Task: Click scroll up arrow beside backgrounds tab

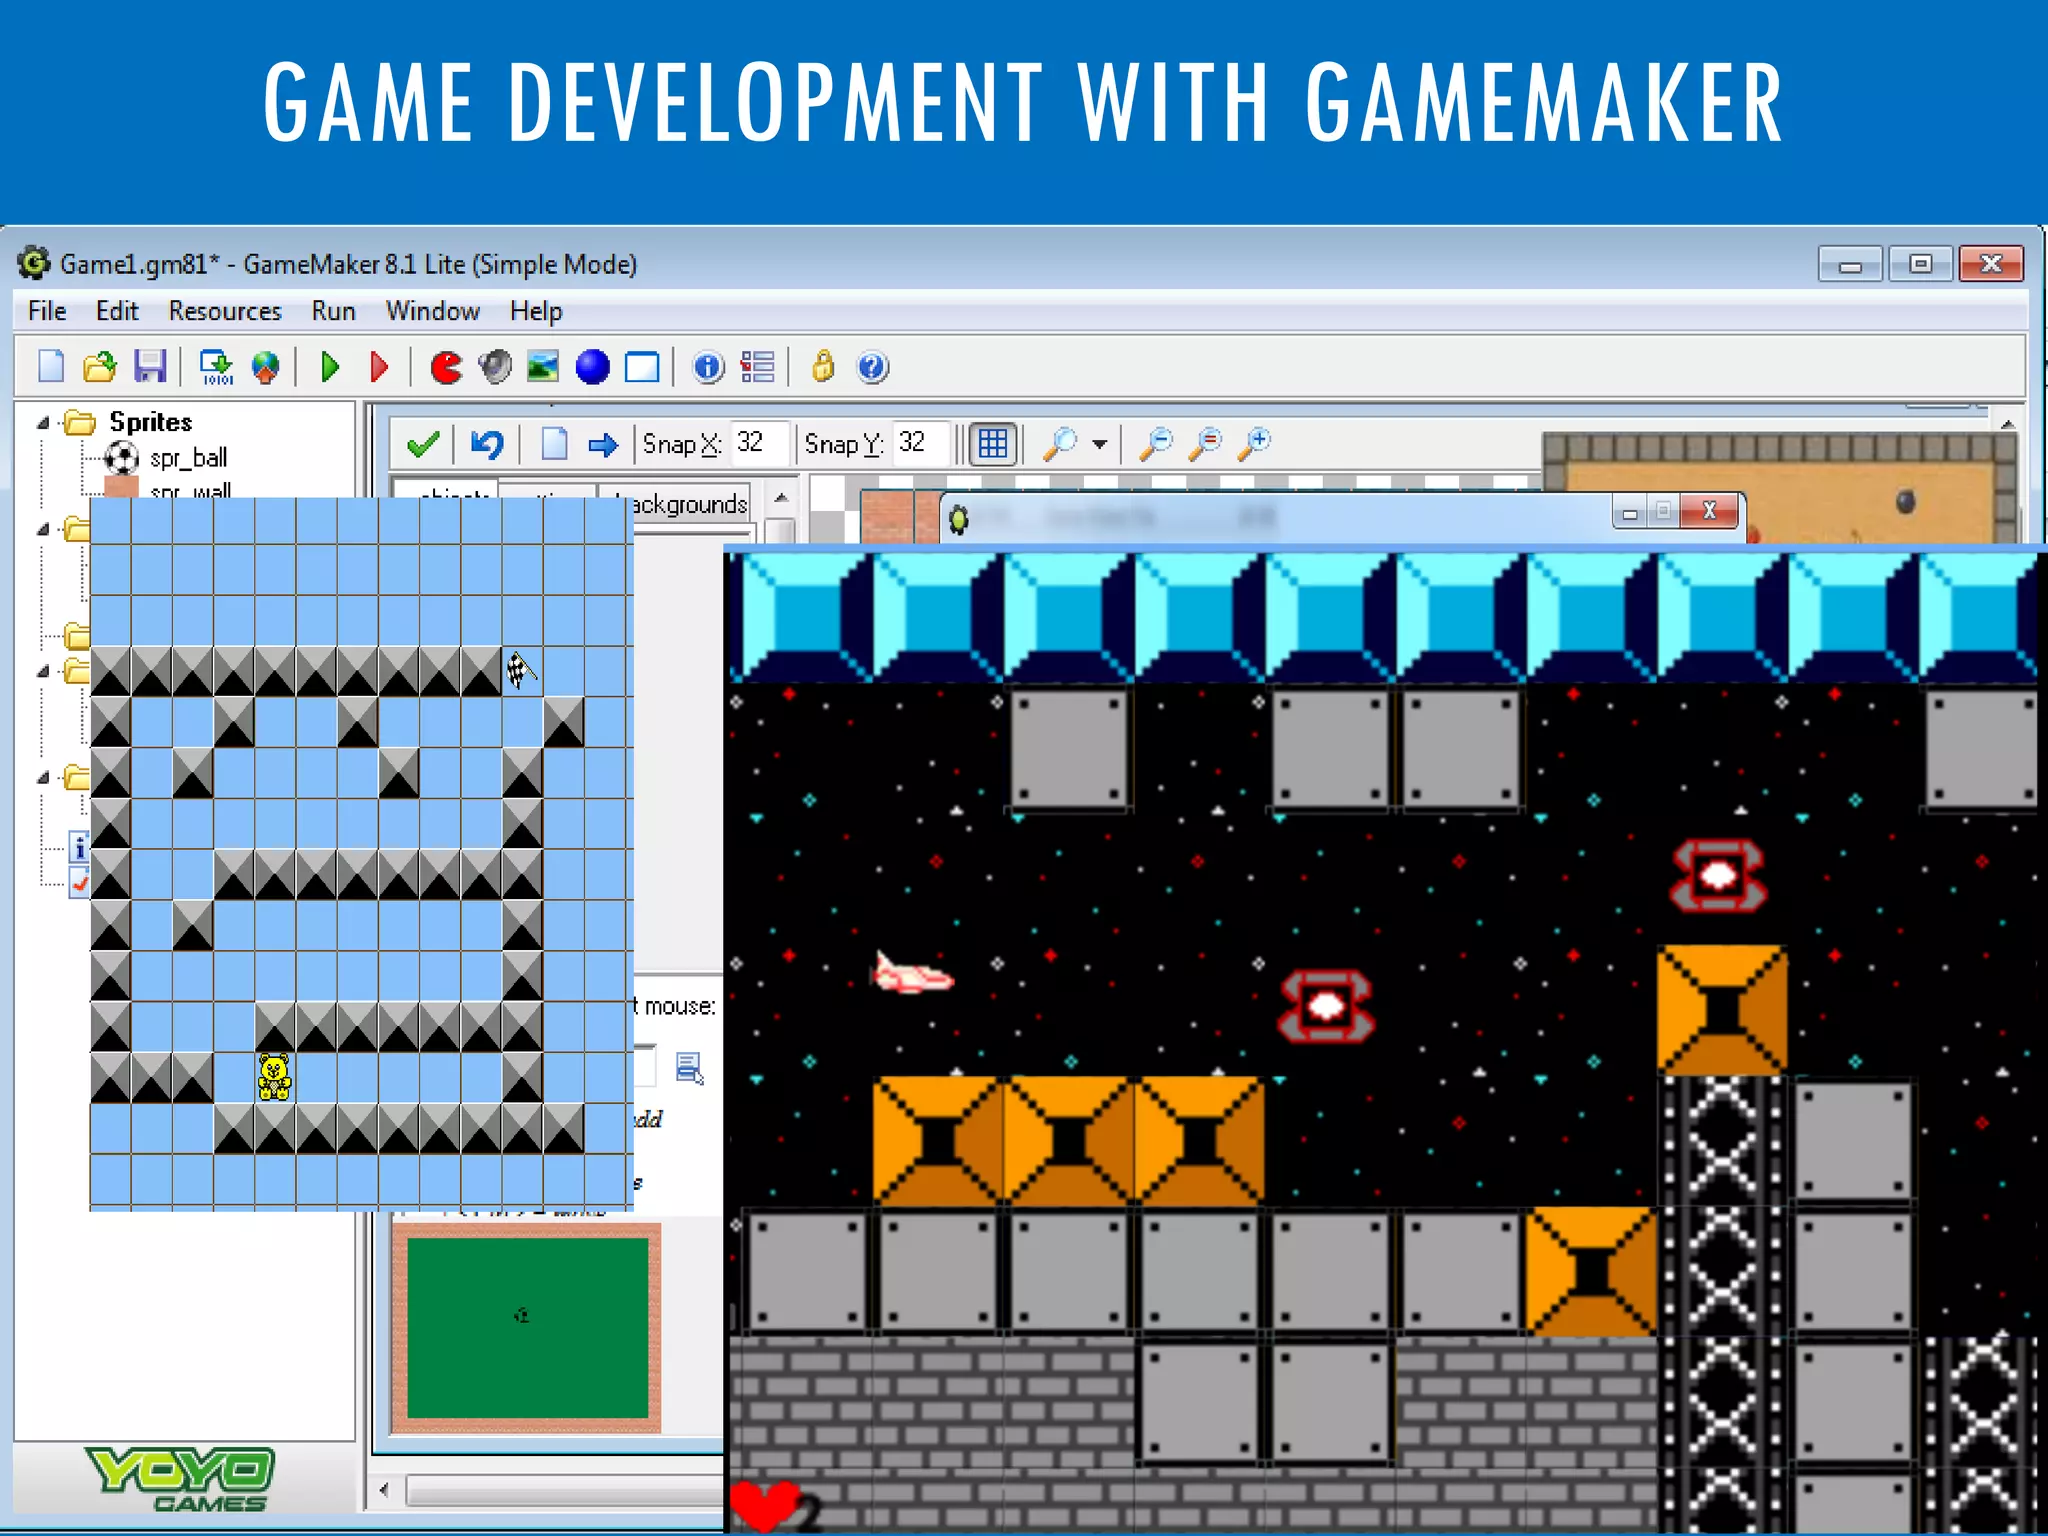Action: point(781,497)
